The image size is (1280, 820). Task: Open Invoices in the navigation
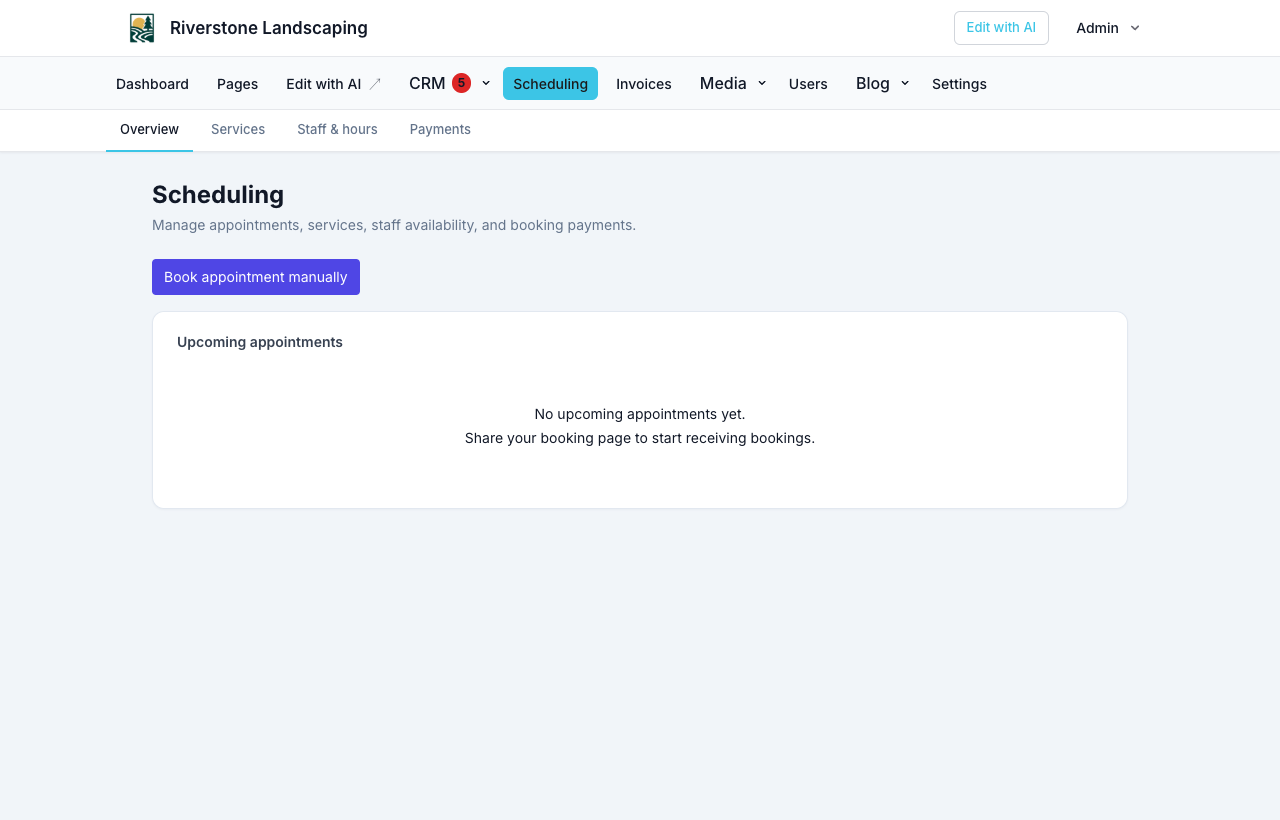tap(644, 84)
